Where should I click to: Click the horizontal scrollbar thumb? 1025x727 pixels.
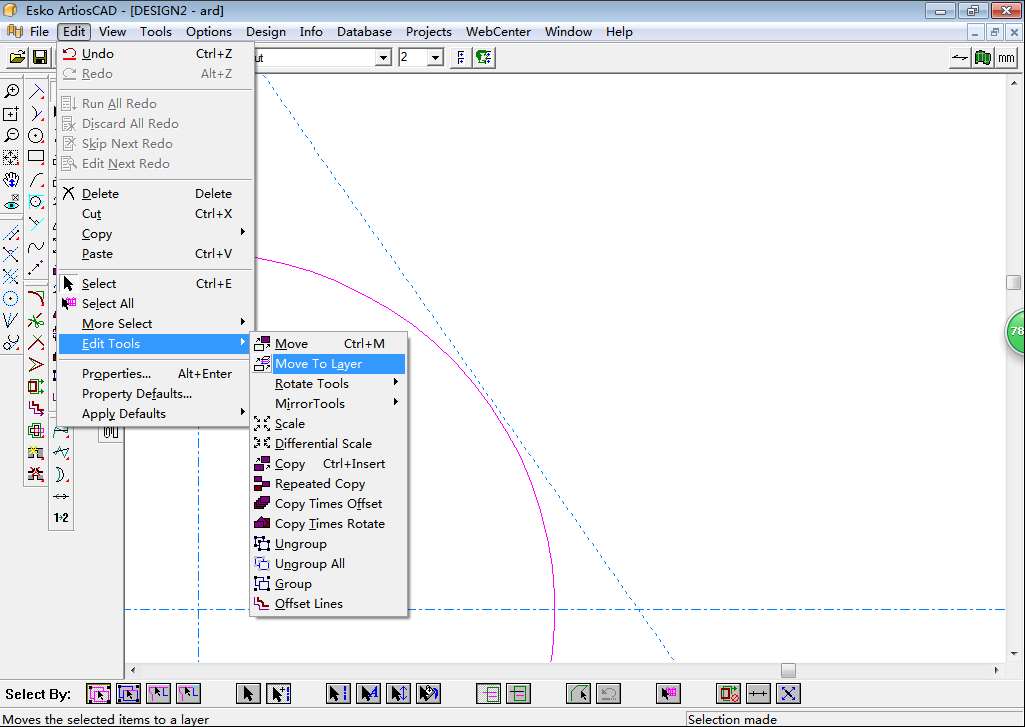pyautogui.click(x=788, y=670)
